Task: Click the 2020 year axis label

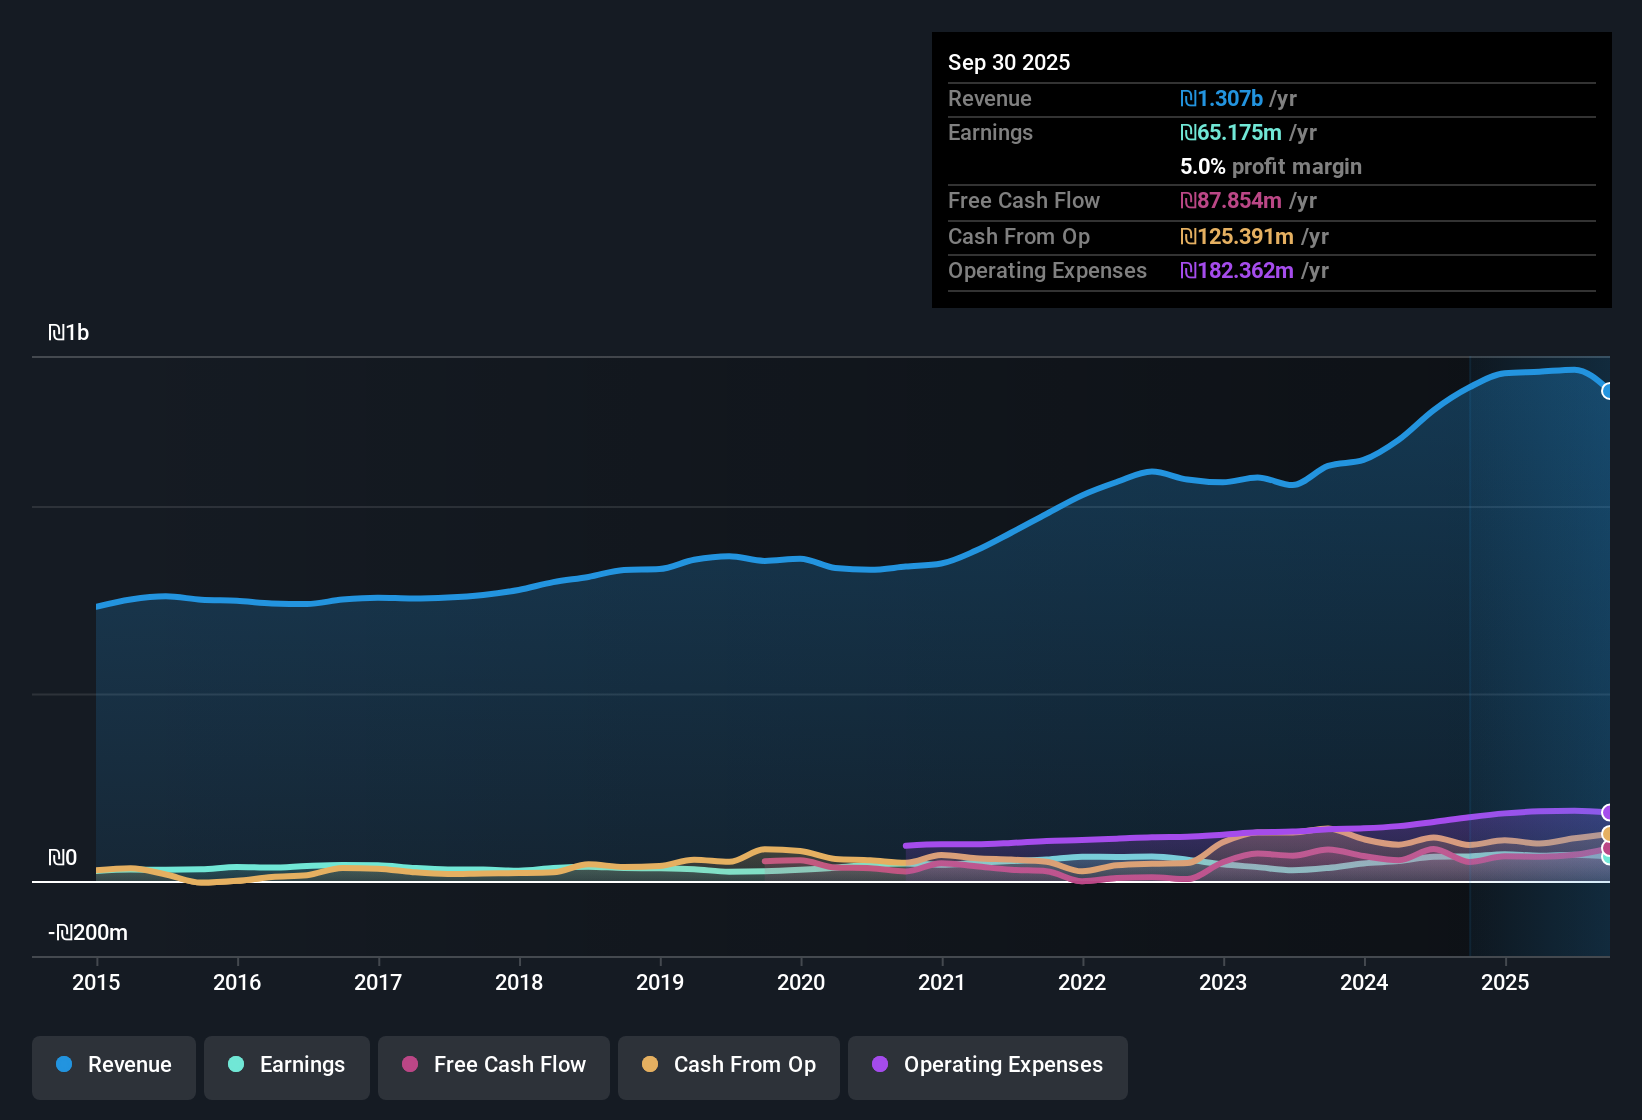Action: 801,983
